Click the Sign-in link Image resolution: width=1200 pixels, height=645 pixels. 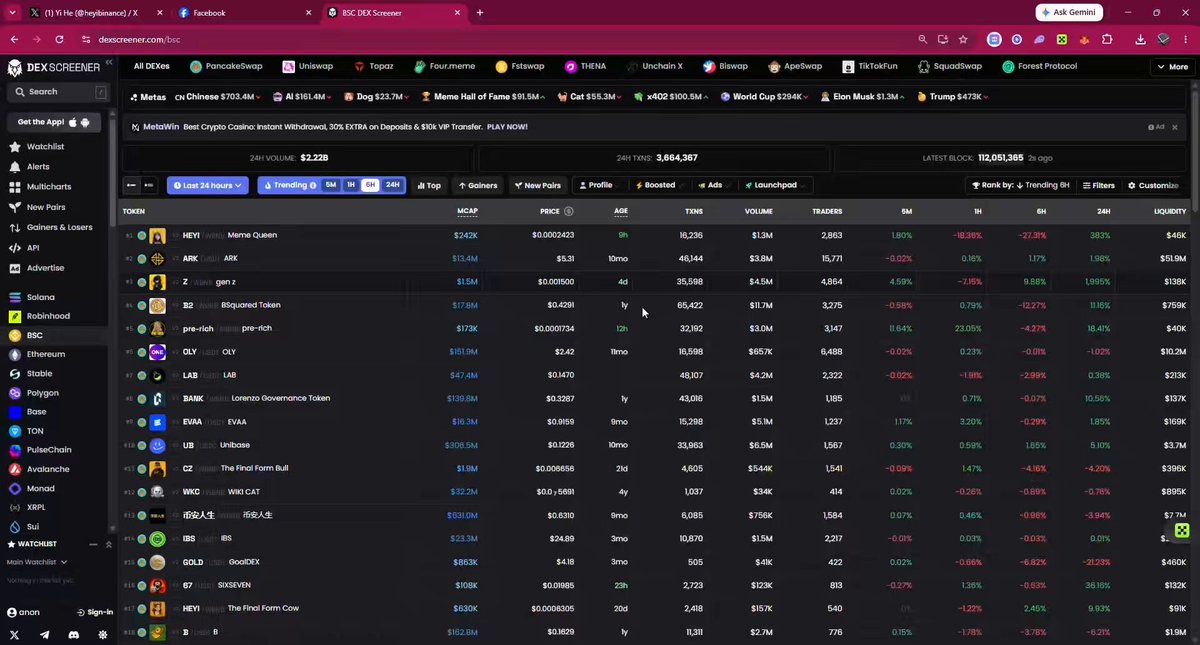click(95, 612)
